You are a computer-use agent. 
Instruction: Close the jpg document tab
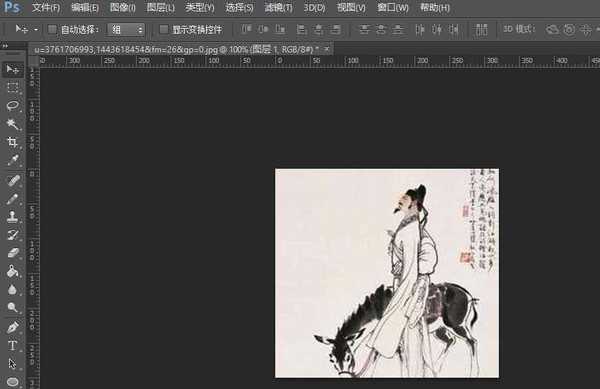327,49
